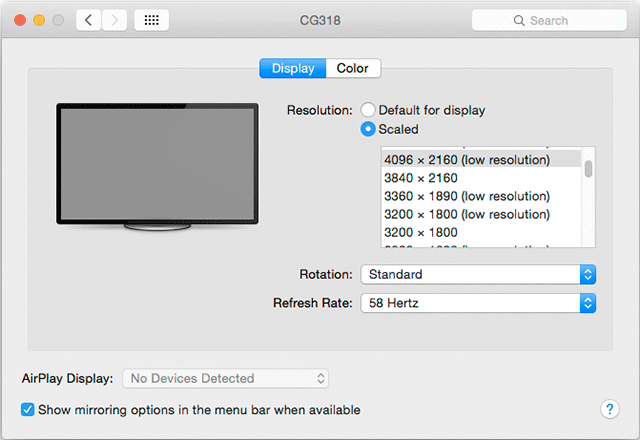The image size is (640, 440).
Task: Go back with the left arrow button
Action: tap(89, 20)
